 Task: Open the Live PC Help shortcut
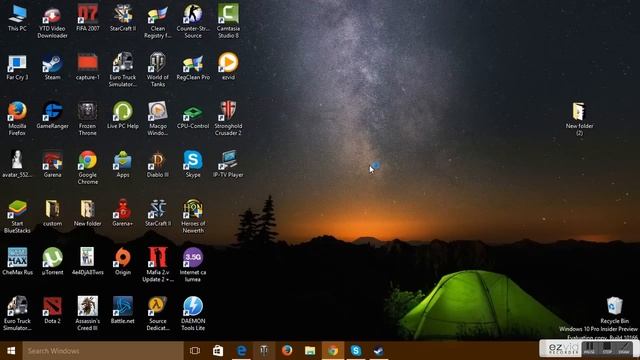pyautogui.click(x=123, y=116)
